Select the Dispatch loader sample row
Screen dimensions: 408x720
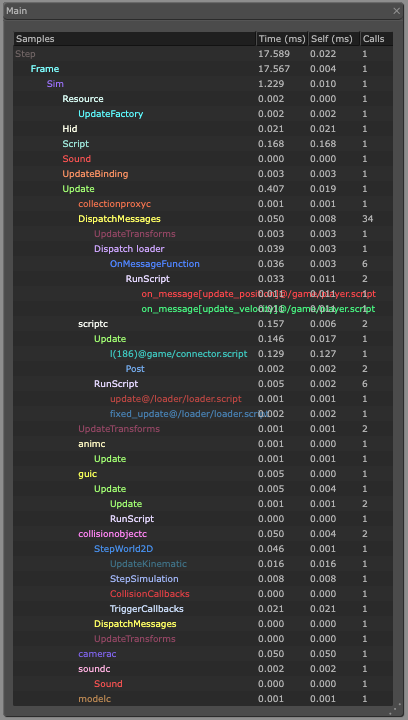[x=203, y=249]
